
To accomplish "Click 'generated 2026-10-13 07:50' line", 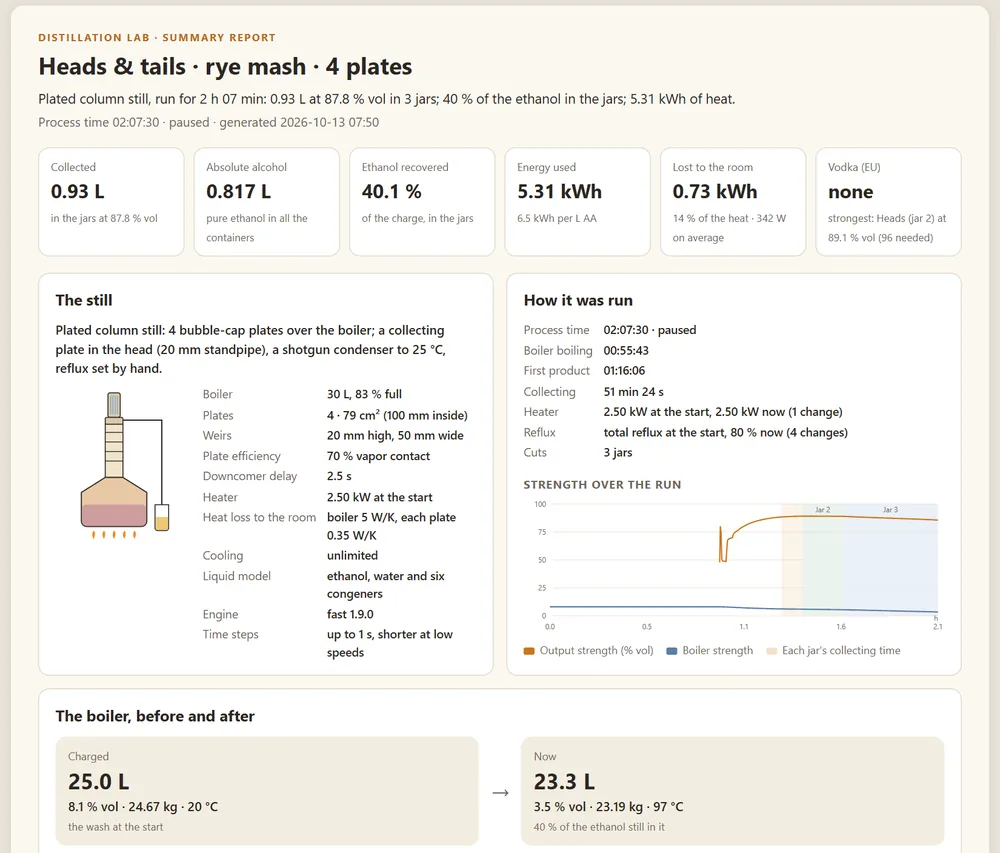I will pyautogui.click(x=299, y=122).
